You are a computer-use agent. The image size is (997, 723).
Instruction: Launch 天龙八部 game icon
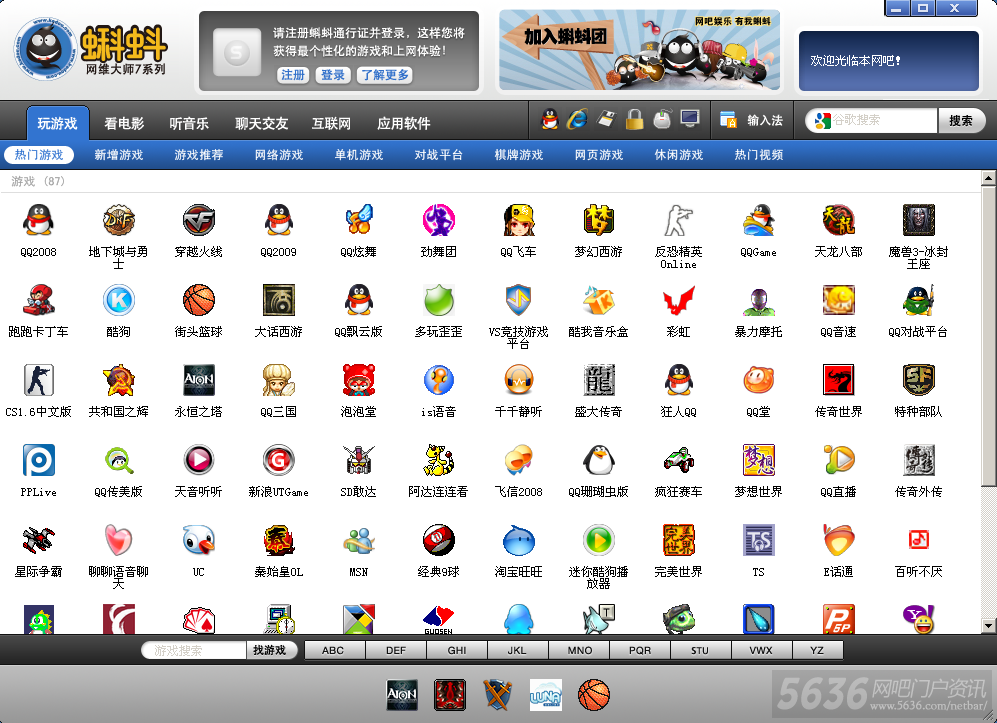[839, 221]
